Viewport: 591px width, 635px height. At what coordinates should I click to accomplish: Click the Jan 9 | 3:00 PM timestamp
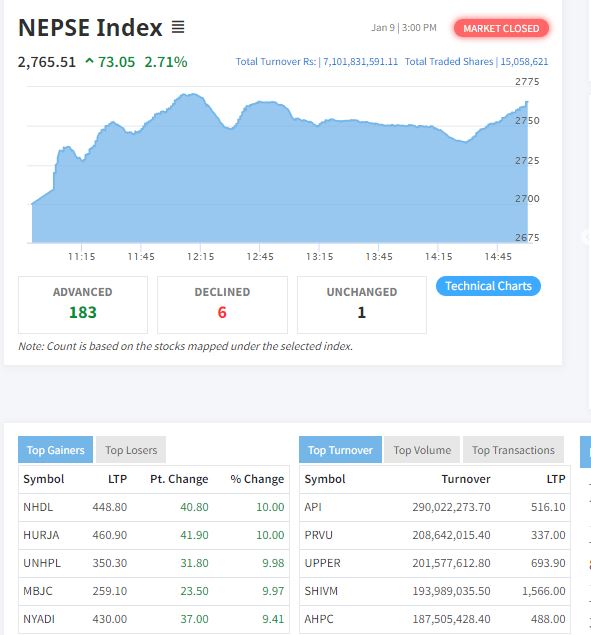pos(404,28)
